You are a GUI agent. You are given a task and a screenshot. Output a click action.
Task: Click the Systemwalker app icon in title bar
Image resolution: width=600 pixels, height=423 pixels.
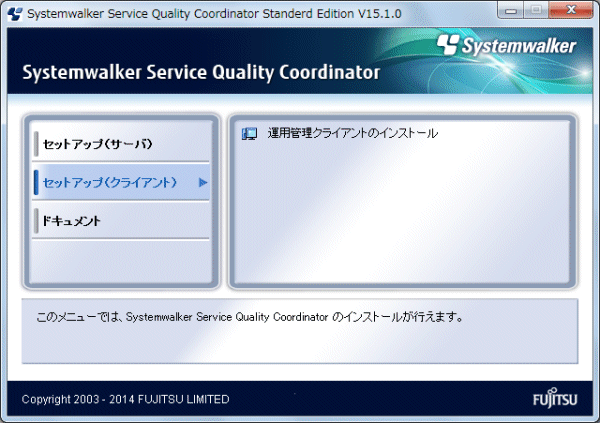point(15,14)
